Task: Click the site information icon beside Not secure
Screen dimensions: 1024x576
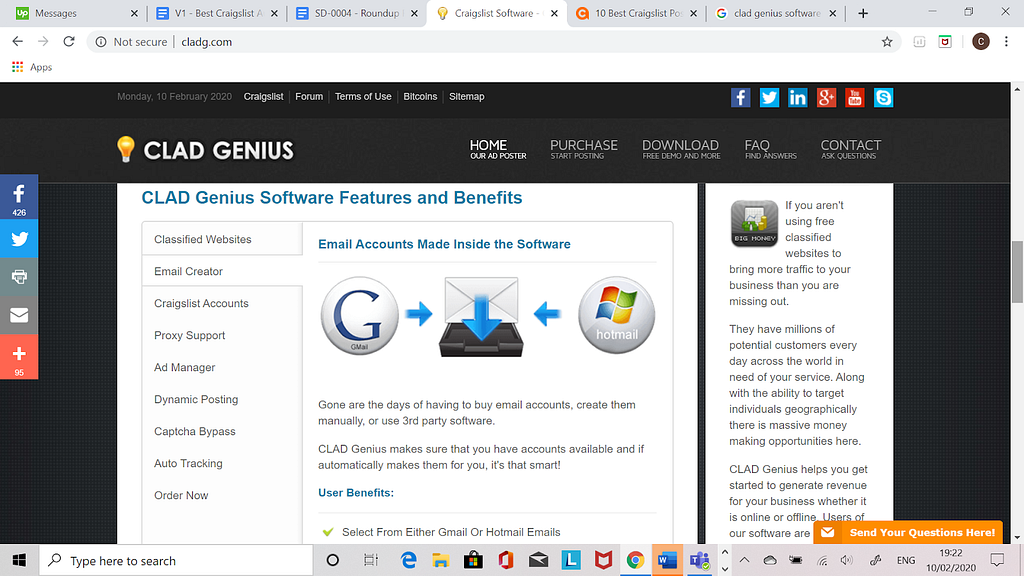Action: click(101, 42)
